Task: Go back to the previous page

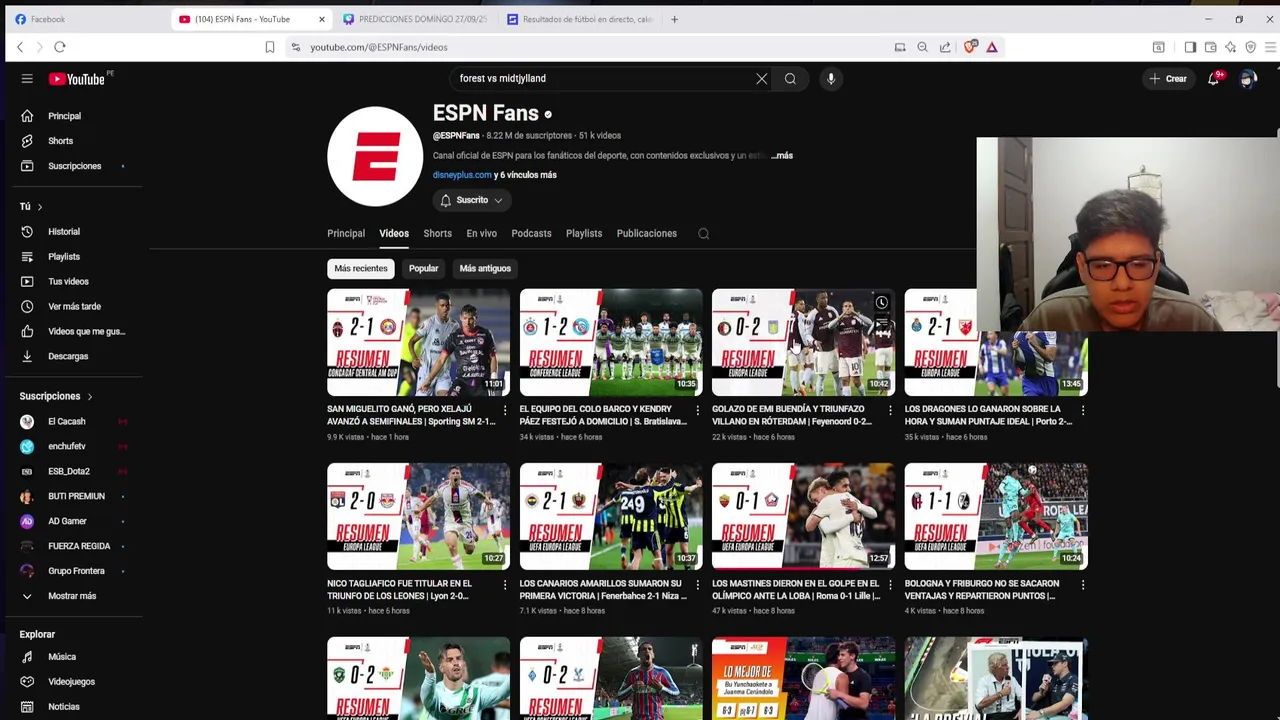Action: coord(20,47)
